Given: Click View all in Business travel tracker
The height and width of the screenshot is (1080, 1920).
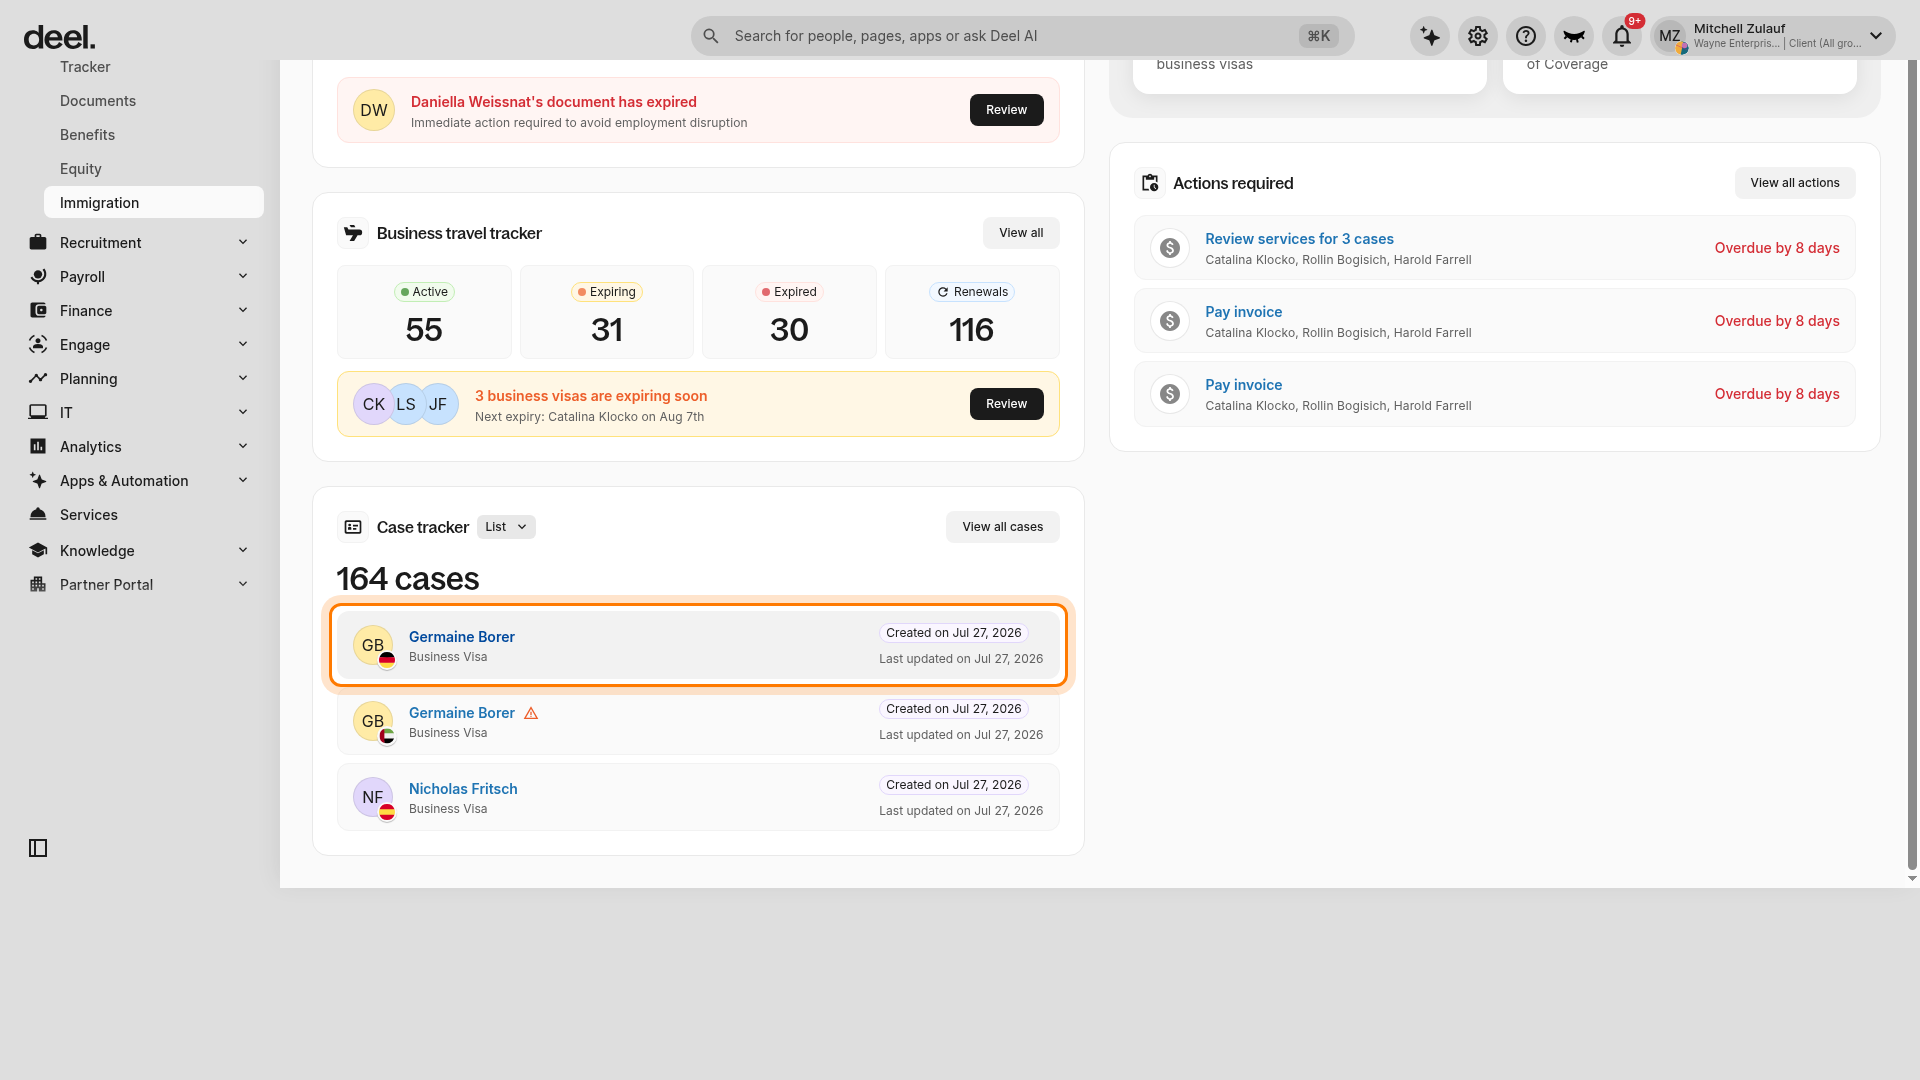Looking at the screenshot, I should point(1021,233).
